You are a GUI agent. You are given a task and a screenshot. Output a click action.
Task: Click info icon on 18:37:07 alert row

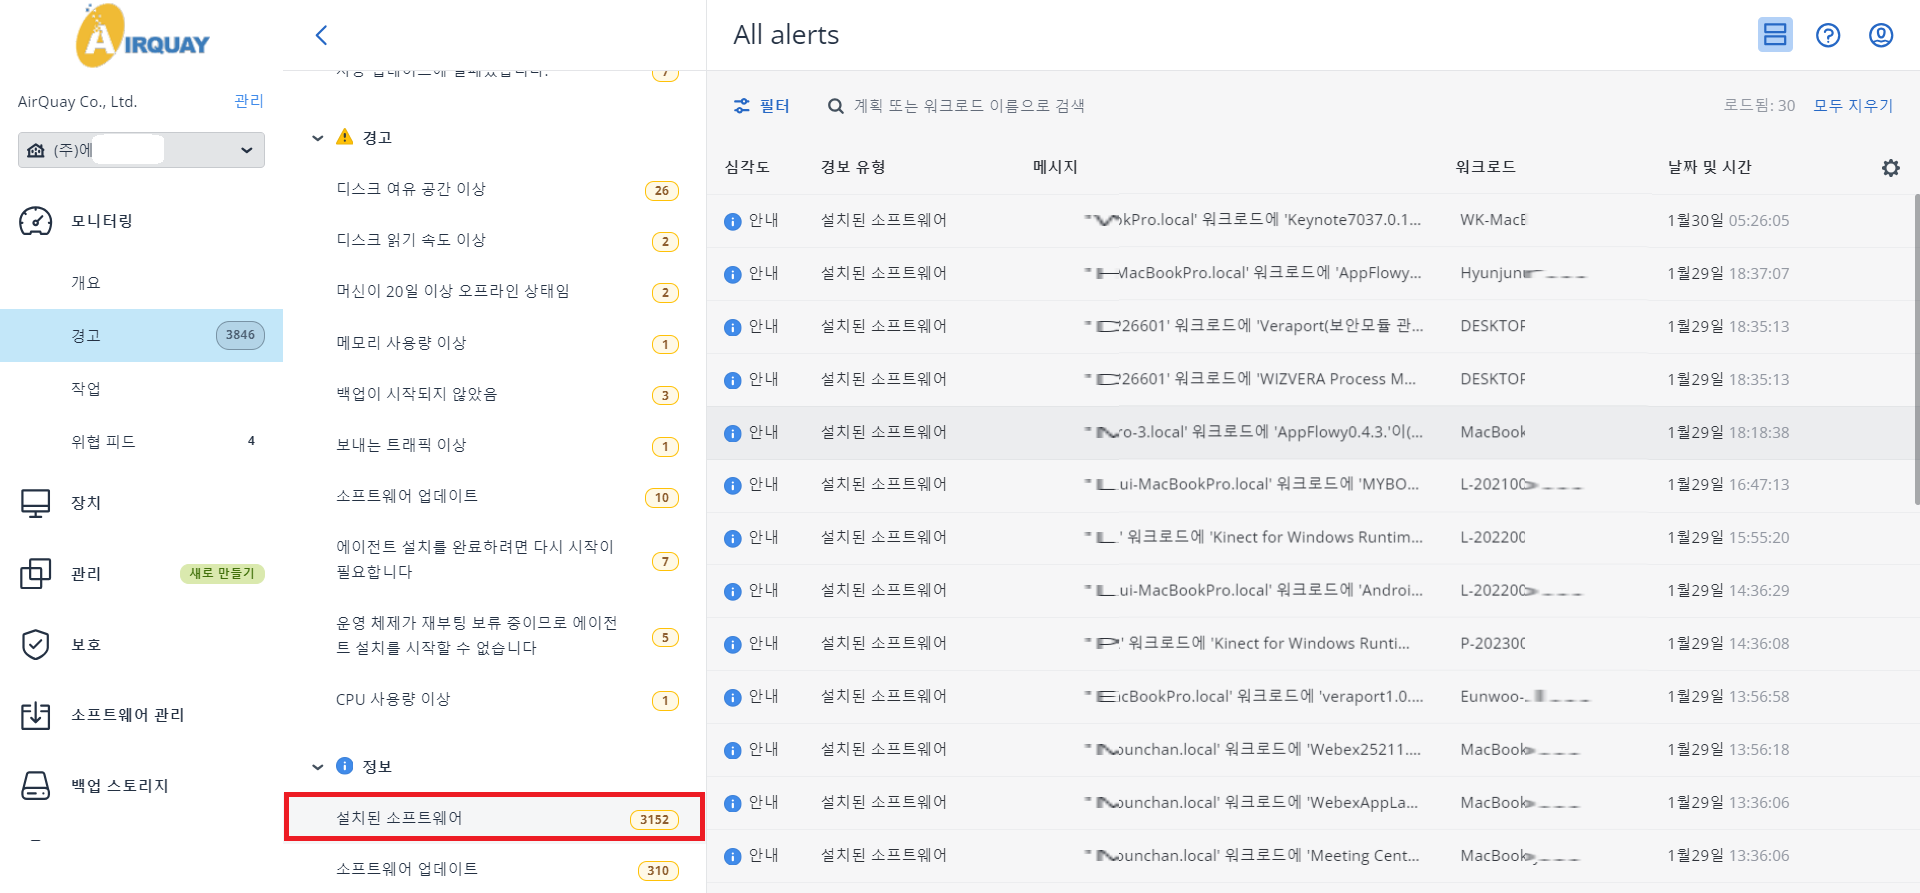coord(733,274)
